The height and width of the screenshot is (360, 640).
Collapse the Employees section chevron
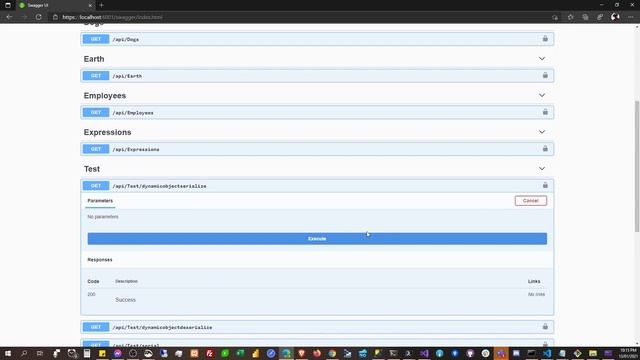pos(542,96)
